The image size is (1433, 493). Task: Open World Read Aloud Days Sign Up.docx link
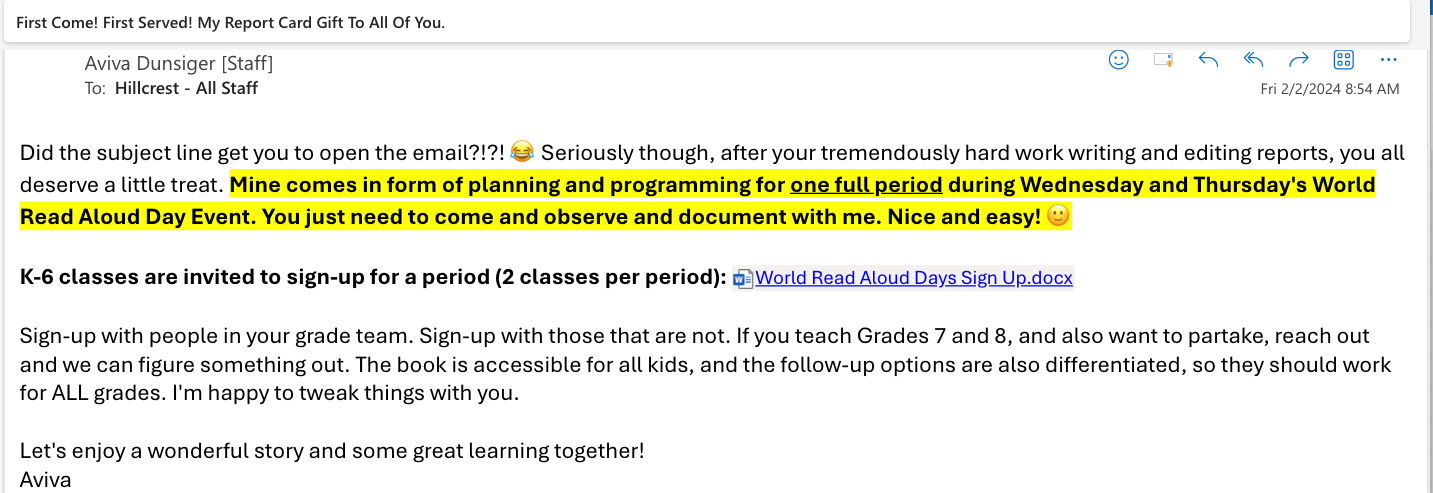[x=914, y=278]
